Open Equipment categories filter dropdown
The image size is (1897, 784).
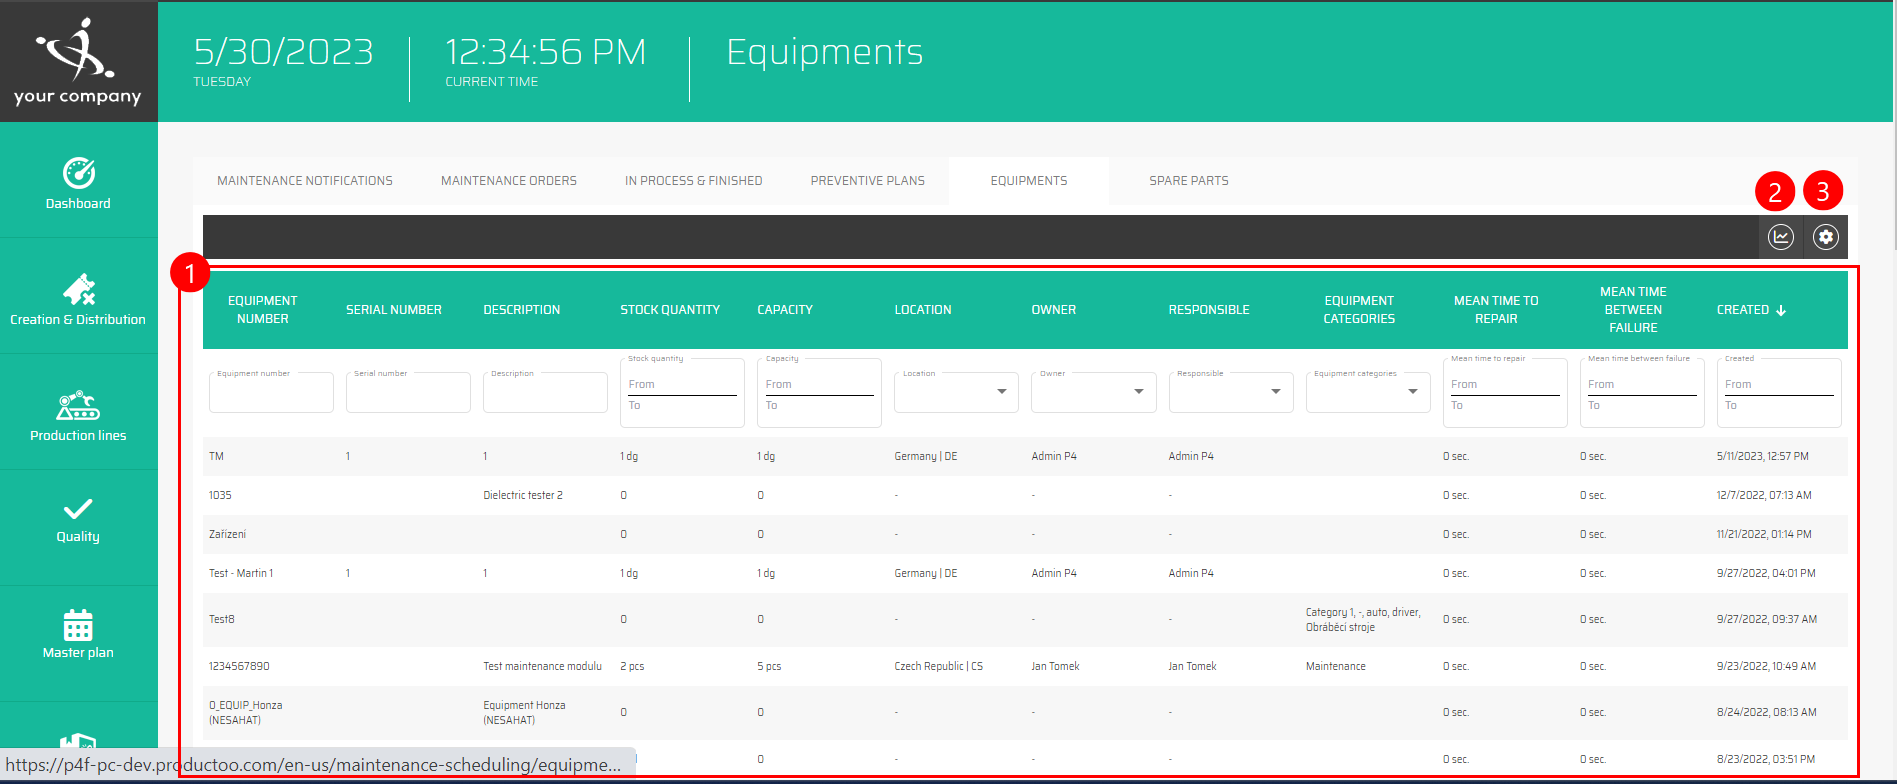click(1412, 391)
